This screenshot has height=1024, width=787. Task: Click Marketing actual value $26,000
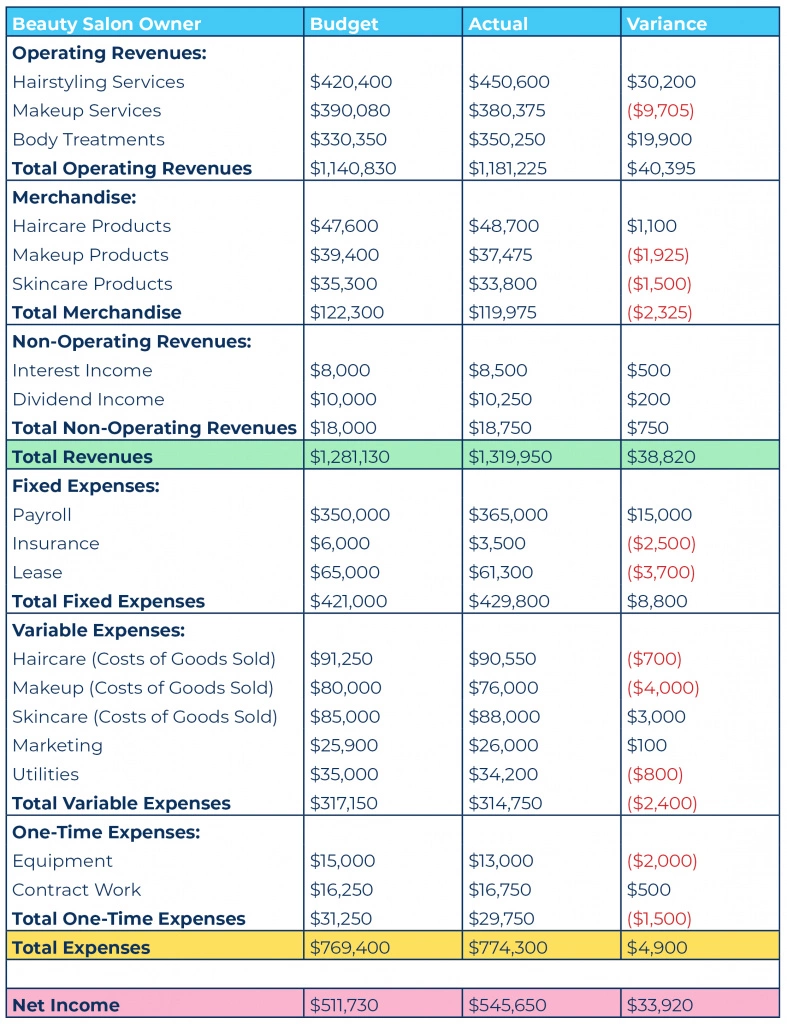503,745
